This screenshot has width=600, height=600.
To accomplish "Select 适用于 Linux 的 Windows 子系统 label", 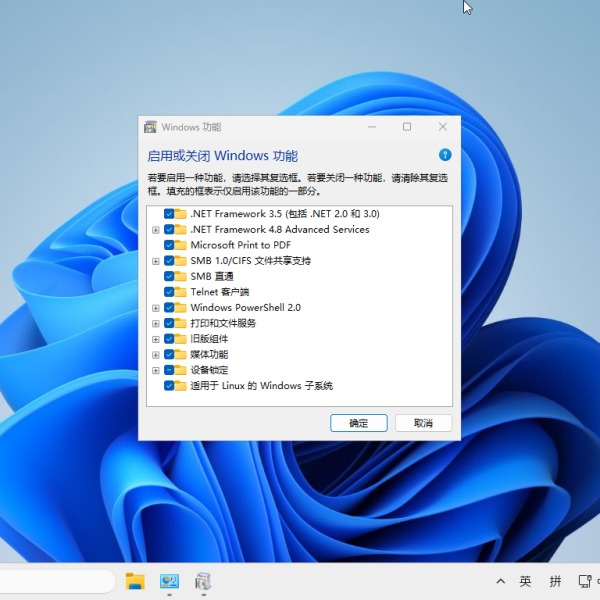I will pyautogui.click(x=262, y=386).
